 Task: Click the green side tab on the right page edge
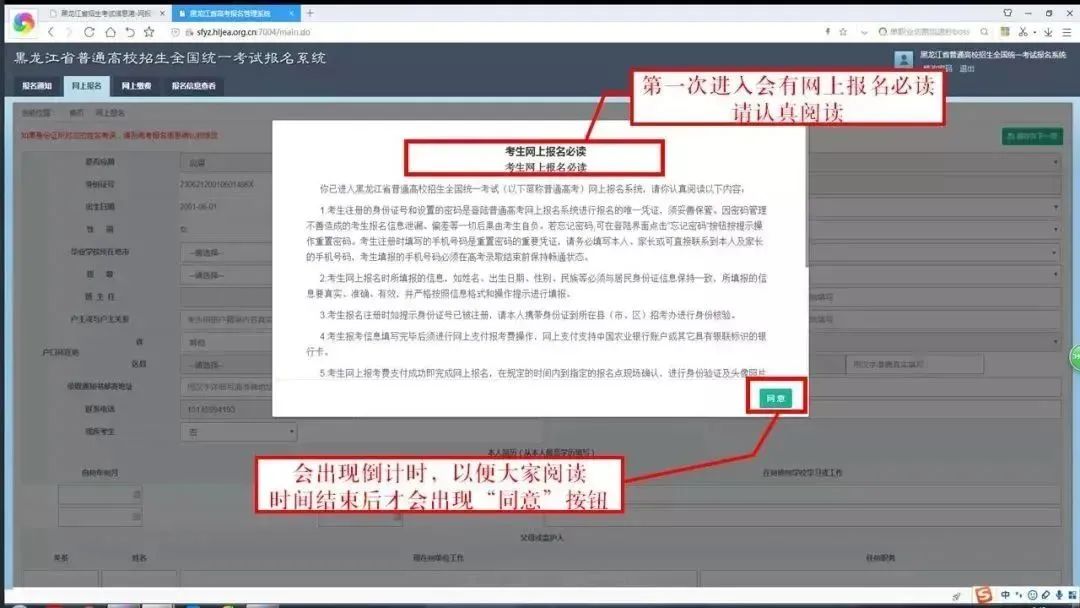pos(1074,357)
